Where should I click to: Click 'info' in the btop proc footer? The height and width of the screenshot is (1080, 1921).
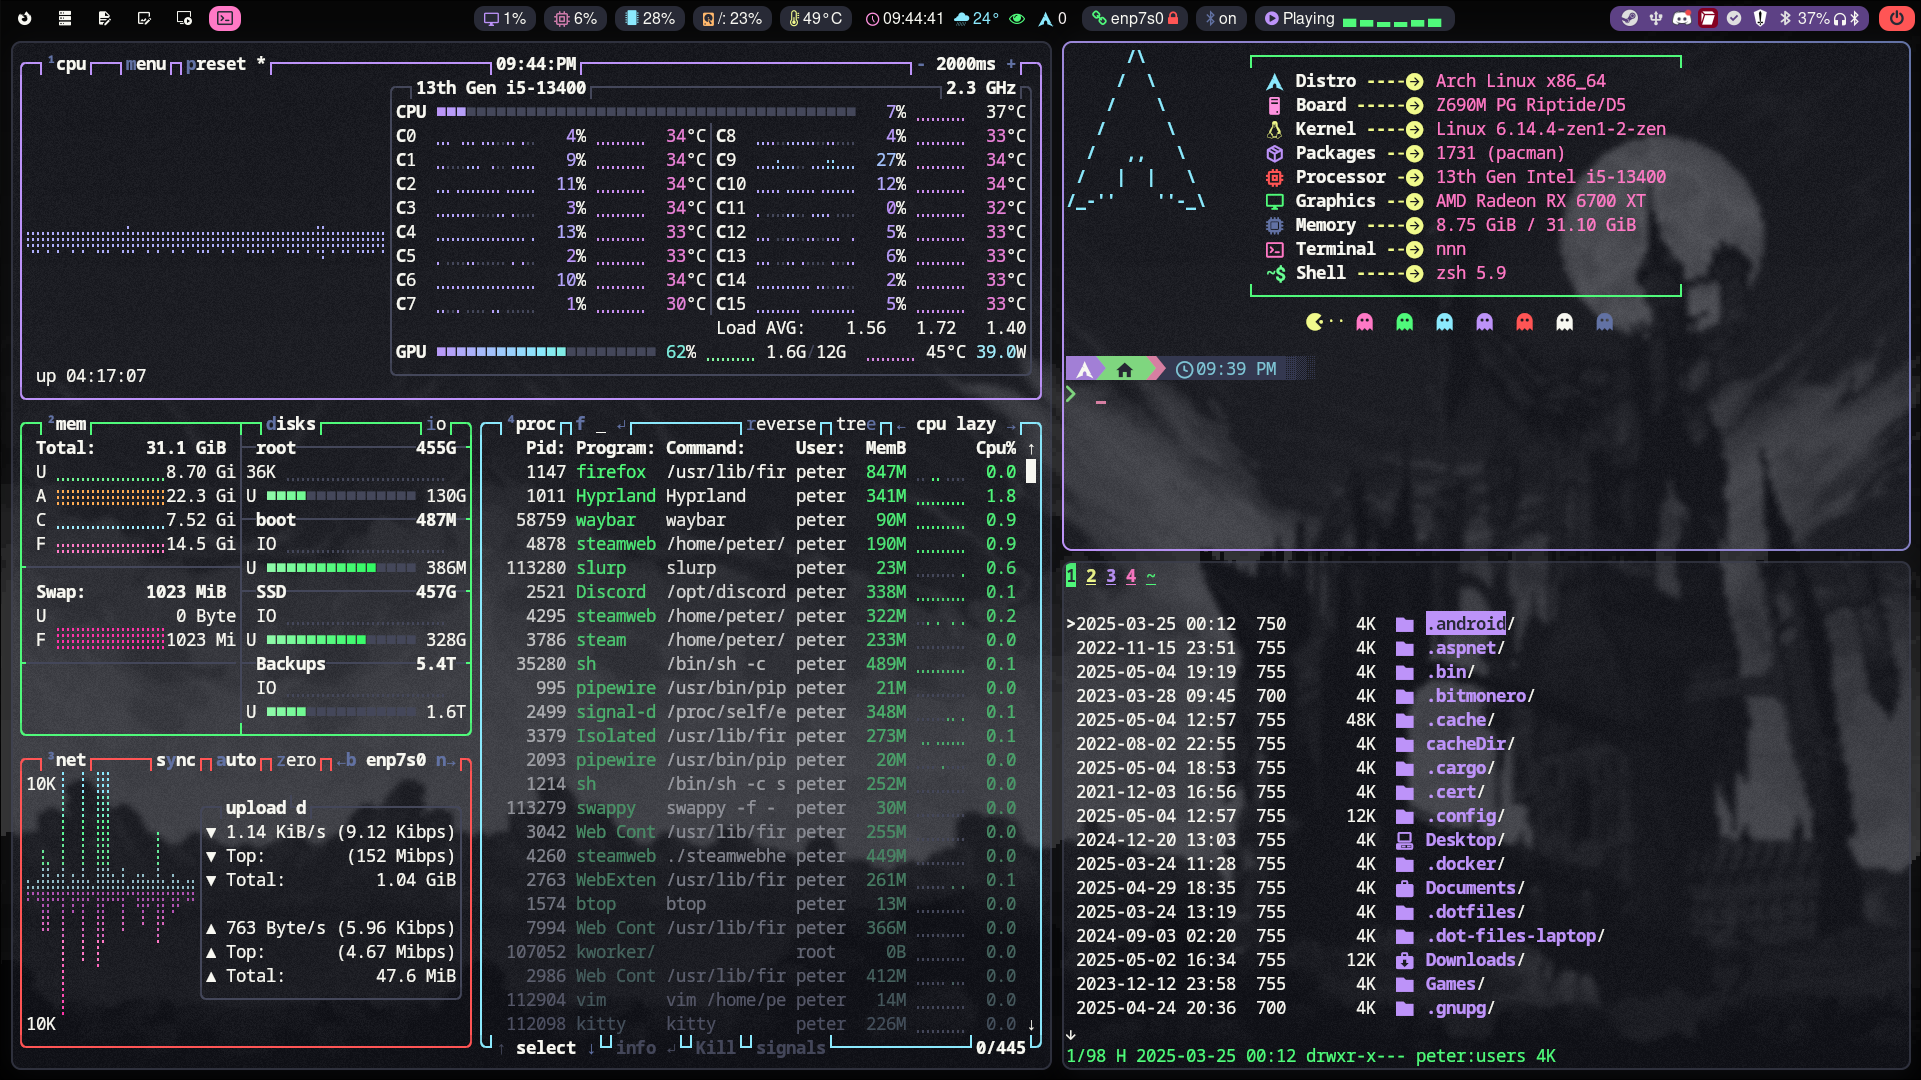(636, 1048)
